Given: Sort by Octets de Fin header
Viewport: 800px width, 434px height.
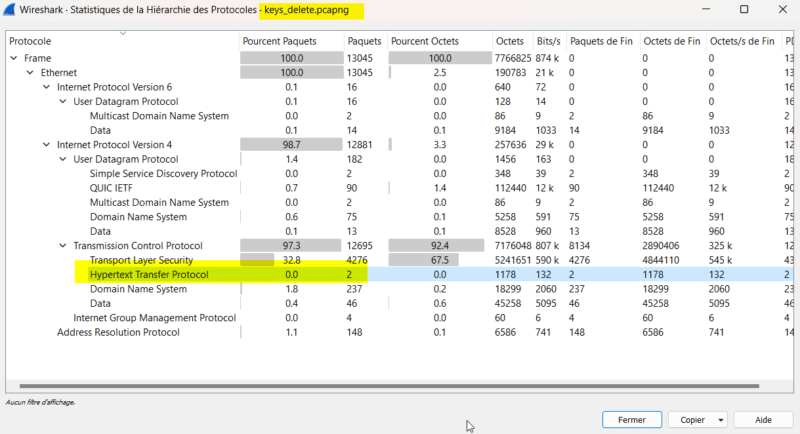Looking at the screenshot, I should [673, 41].
